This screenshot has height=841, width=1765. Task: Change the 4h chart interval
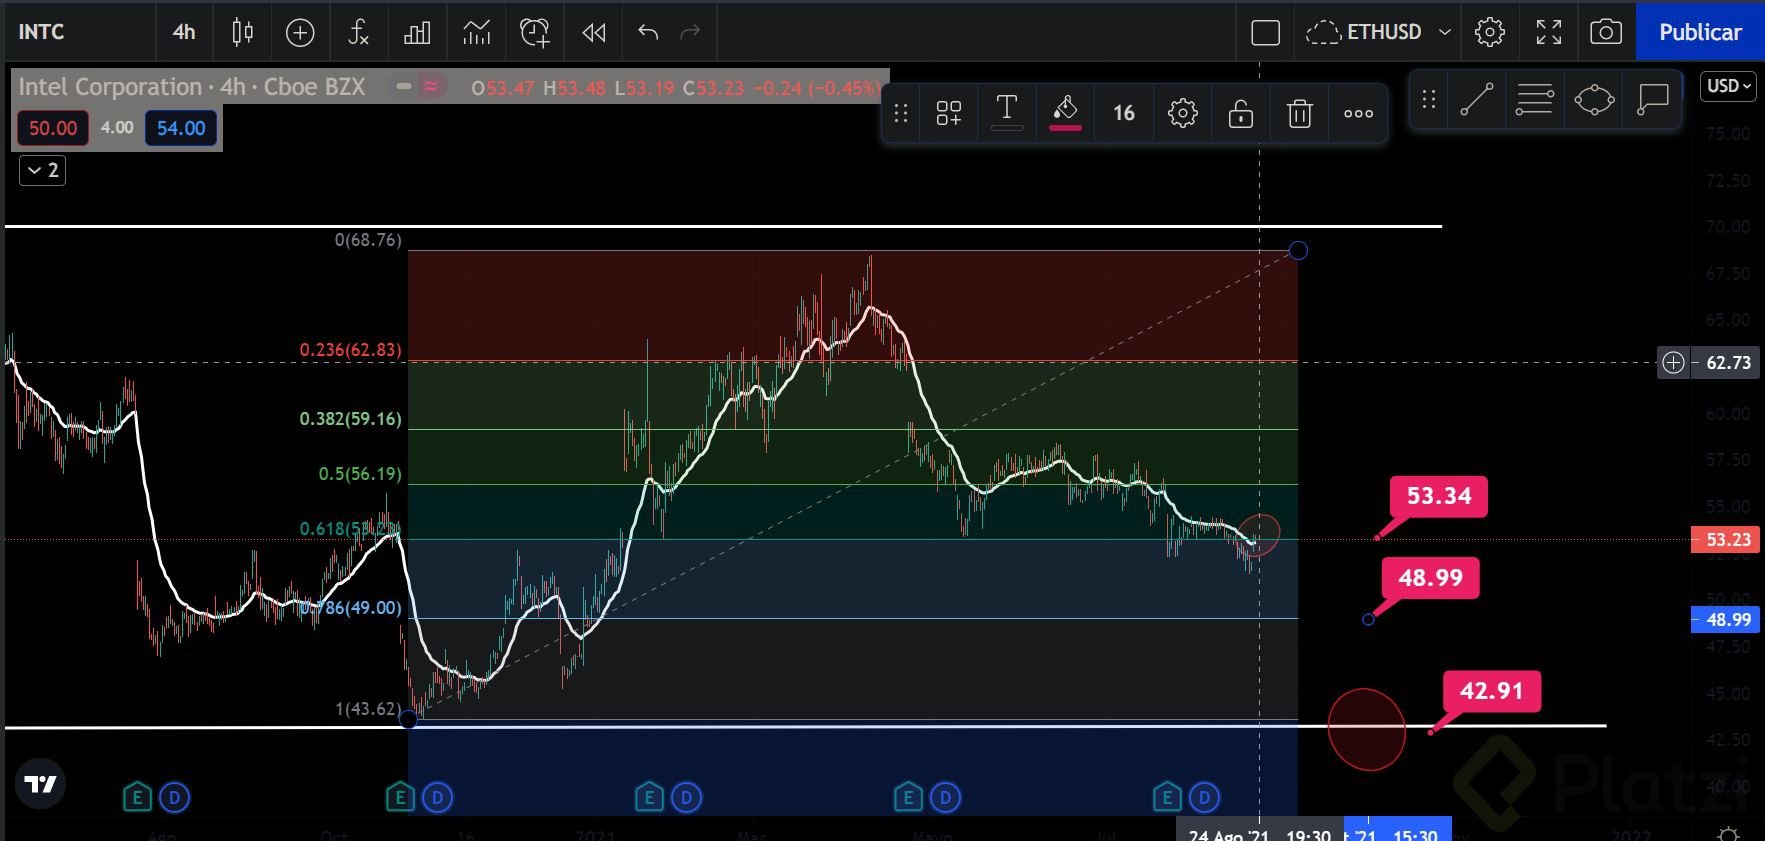(184, 32)
